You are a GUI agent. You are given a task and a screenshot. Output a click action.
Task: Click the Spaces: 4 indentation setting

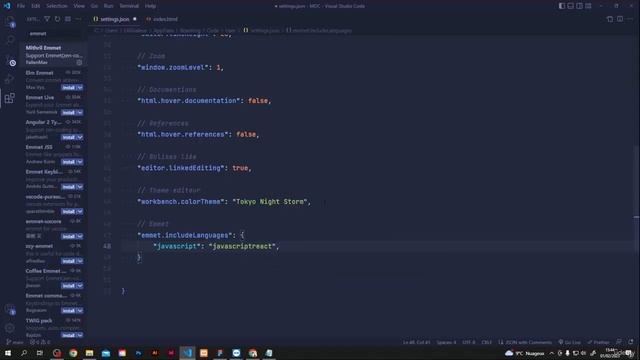pos(446,342)
